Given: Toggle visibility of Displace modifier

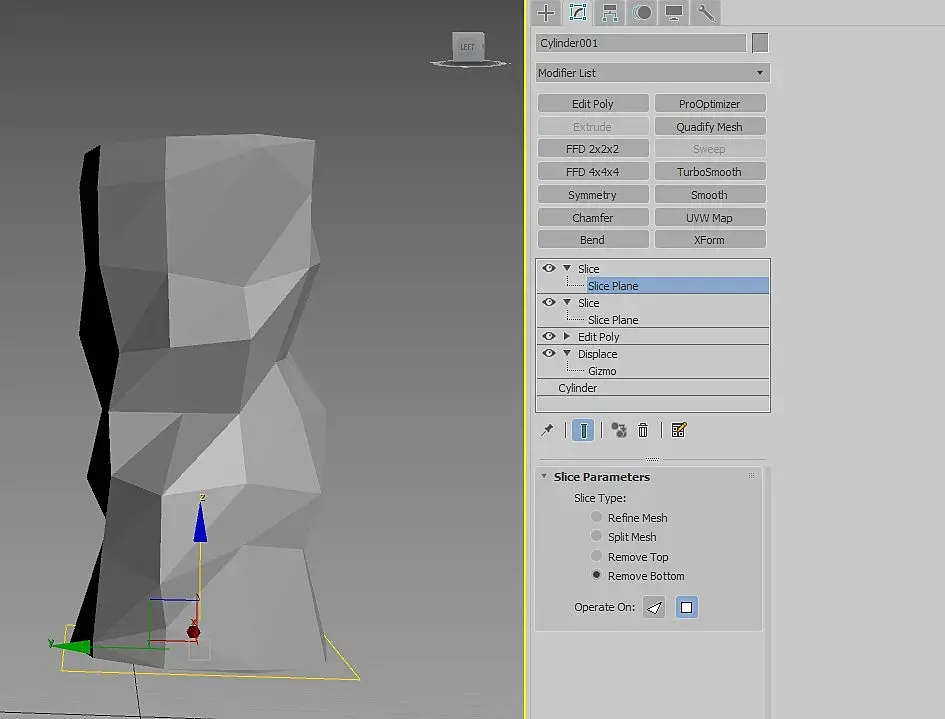Looking at the screenshot, I should click(x=548, y=353).
